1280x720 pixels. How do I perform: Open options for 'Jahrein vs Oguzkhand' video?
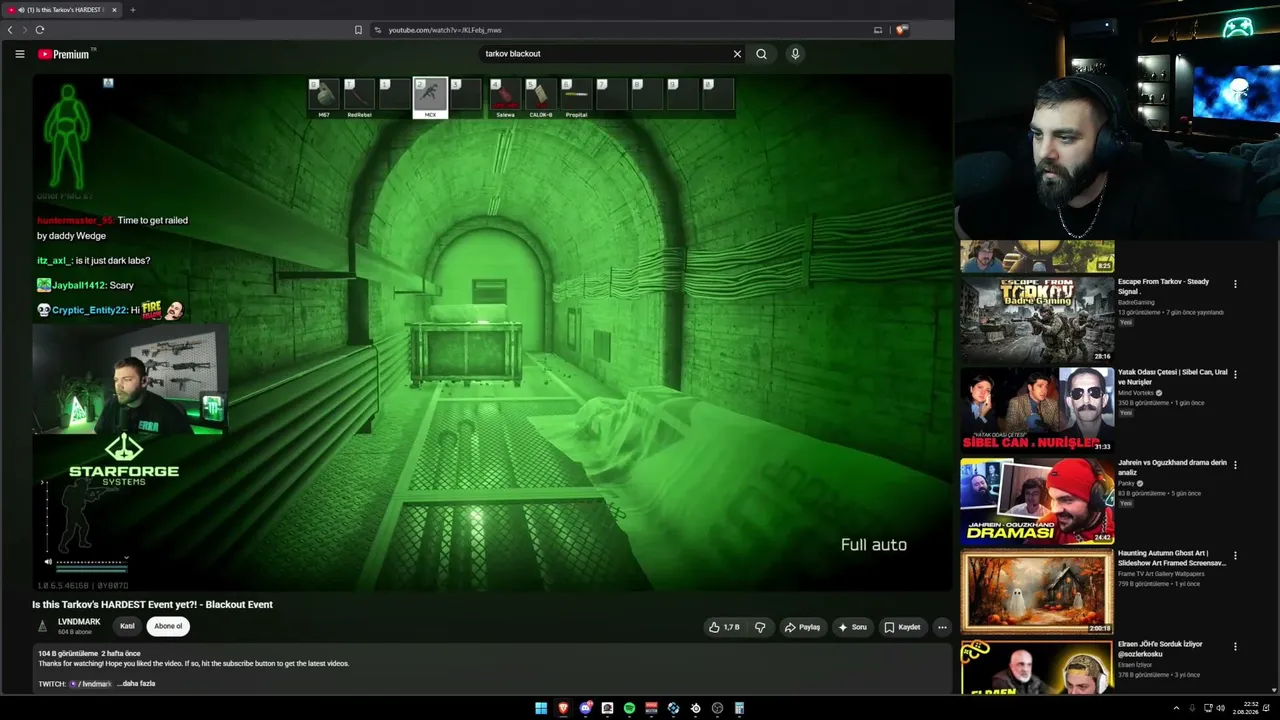pos(1235,465)
